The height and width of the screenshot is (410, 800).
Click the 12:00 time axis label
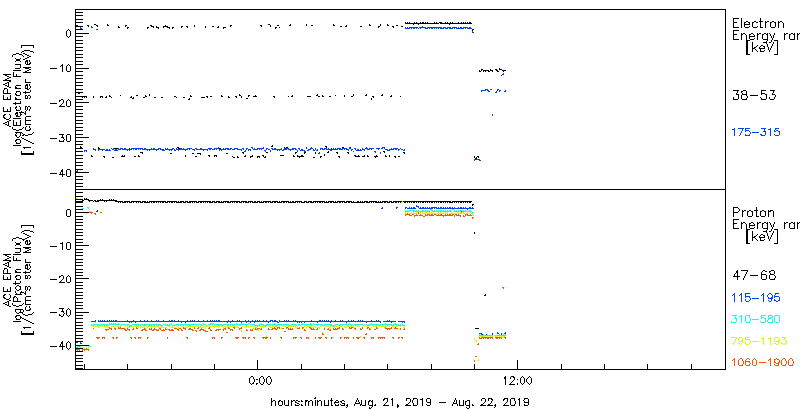[517, 382]
